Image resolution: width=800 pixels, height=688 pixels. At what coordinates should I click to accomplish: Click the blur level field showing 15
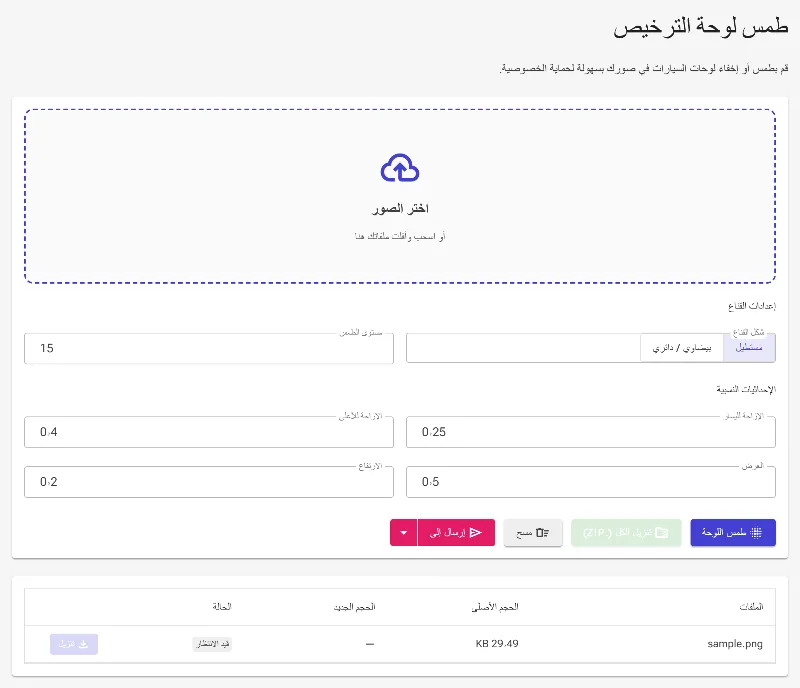pos(209,348)
